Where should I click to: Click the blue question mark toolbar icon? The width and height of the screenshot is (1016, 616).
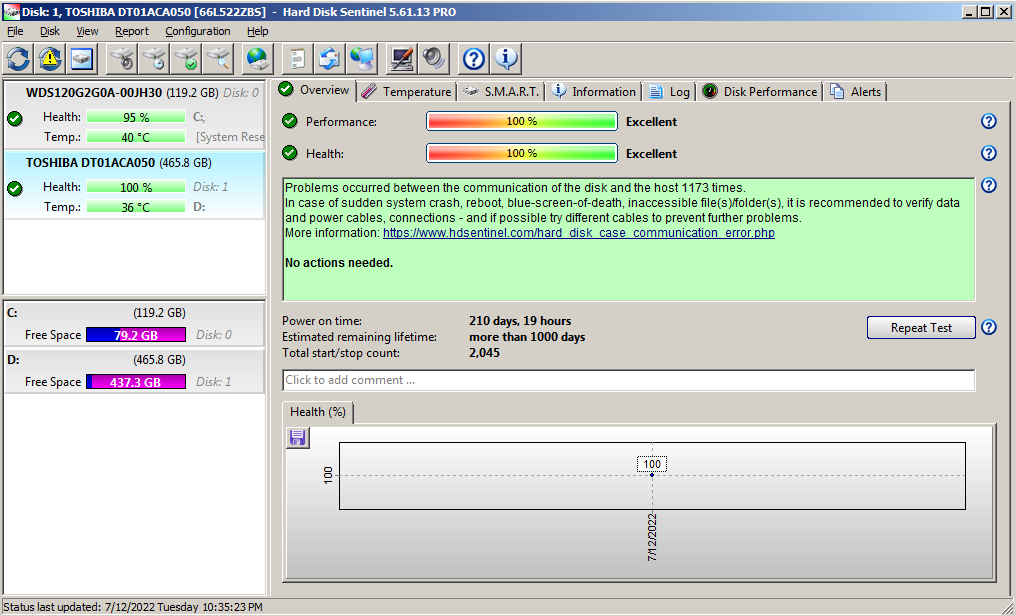(474, 59)
